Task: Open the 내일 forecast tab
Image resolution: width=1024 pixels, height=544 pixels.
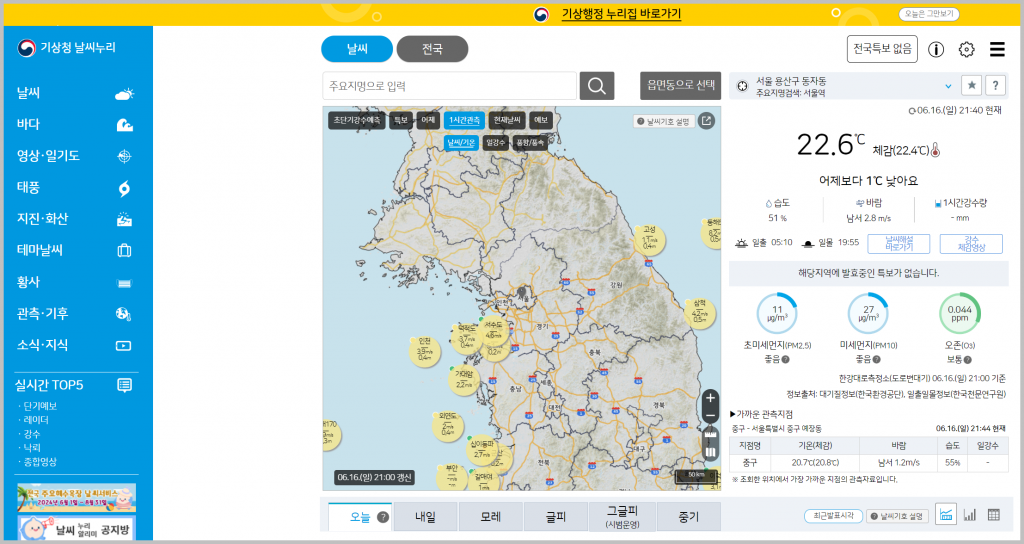Action: (425, 517)
